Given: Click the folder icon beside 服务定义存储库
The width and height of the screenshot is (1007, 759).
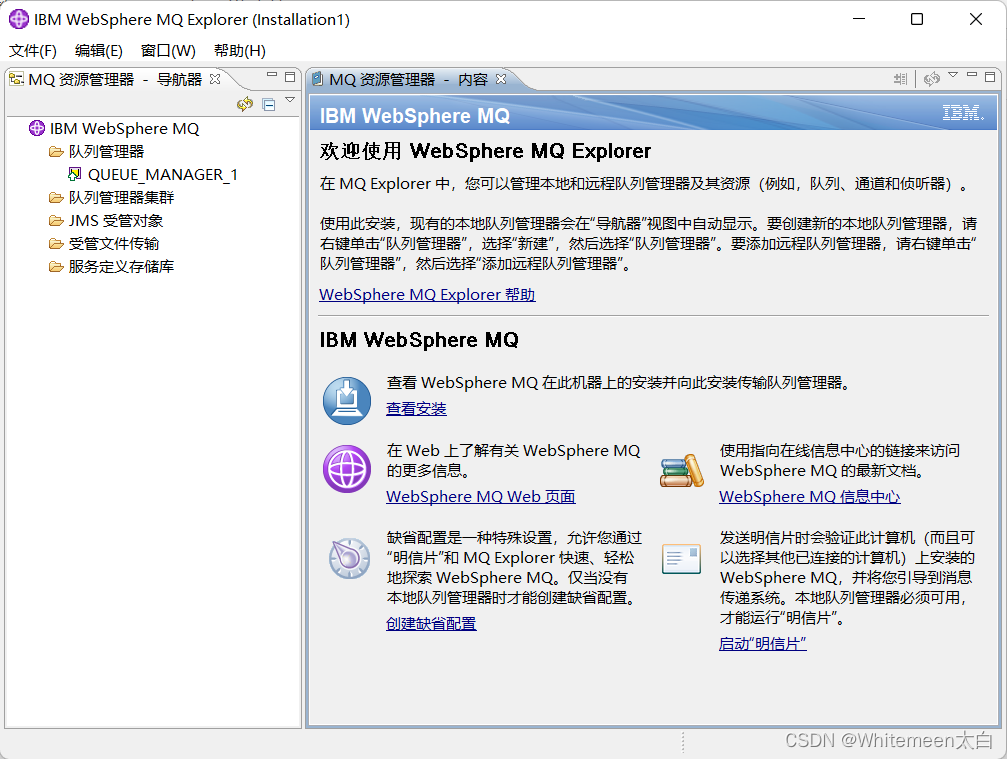Looking at the screenshot, I should click(x=56, y=266).
